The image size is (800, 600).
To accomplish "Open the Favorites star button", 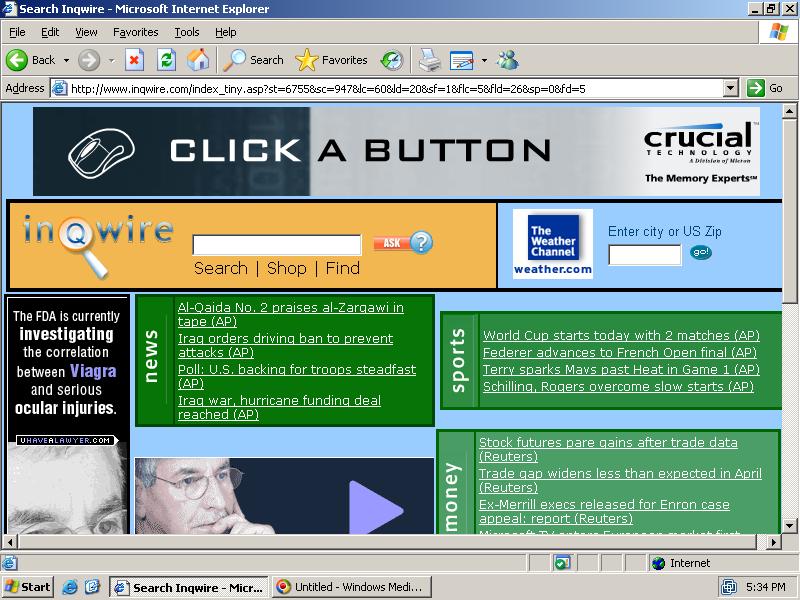I will (332, 60).
